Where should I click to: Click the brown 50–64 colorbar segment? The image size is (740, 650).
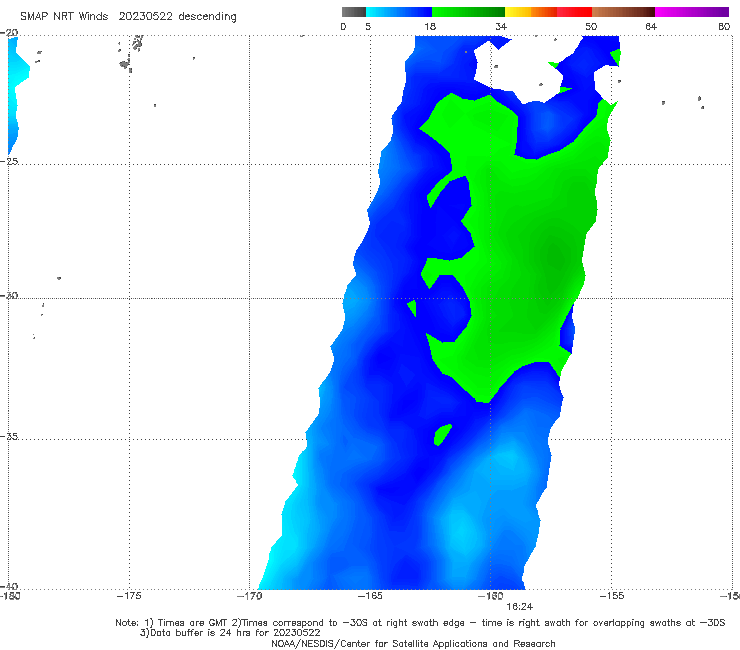tap(623, 12)
